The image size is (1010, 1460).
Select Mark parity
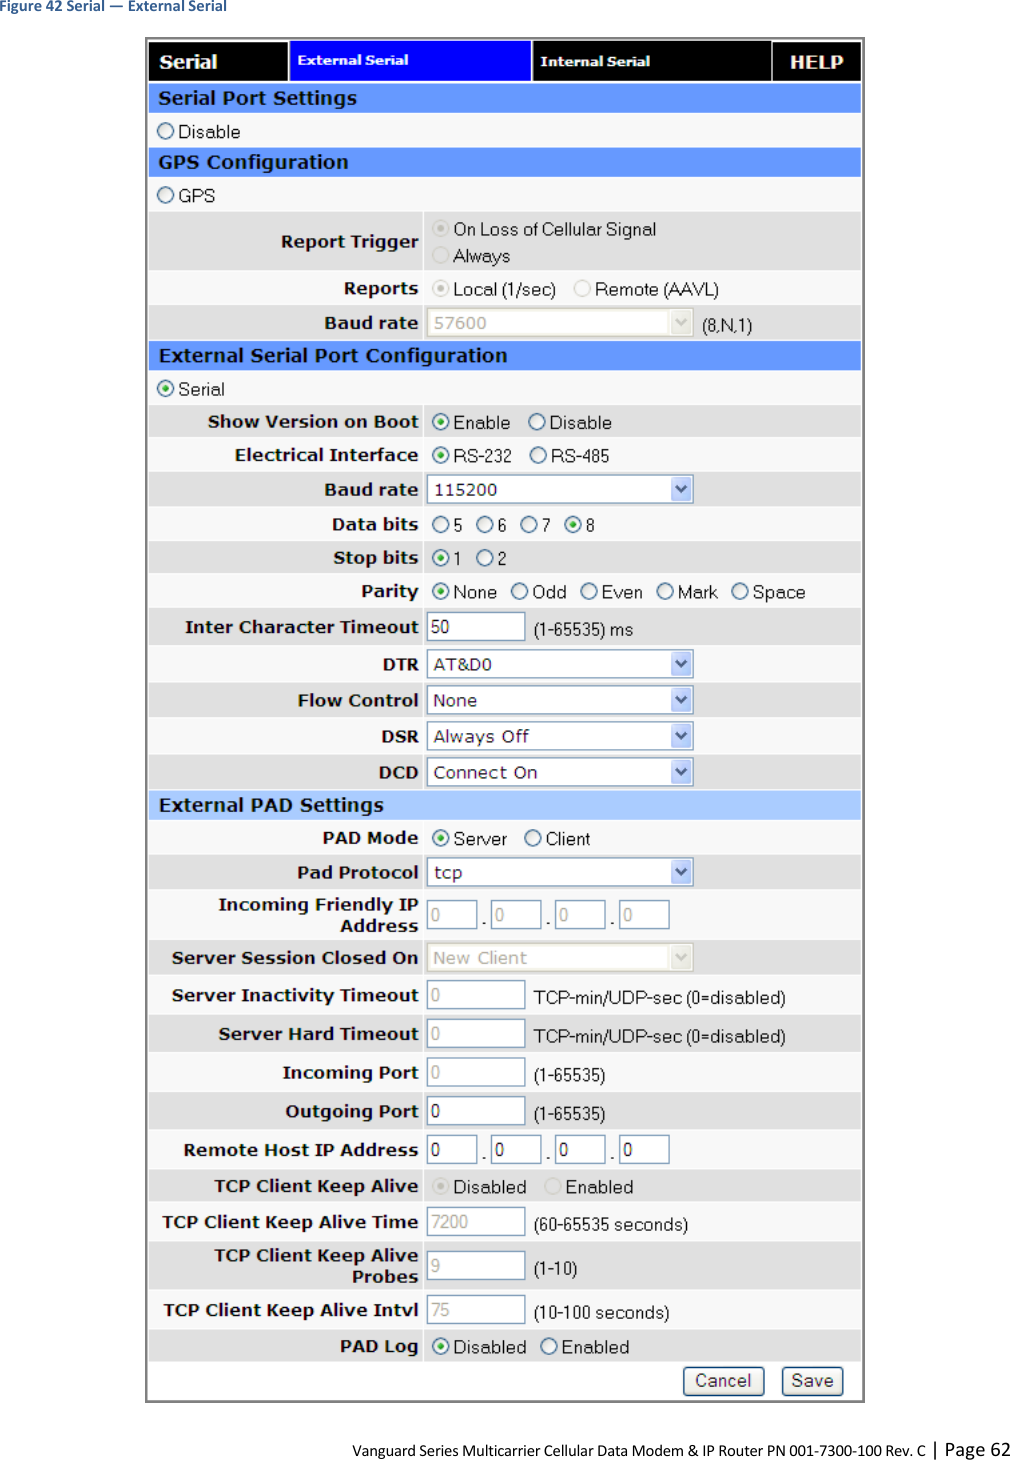[x=665, y=591]
